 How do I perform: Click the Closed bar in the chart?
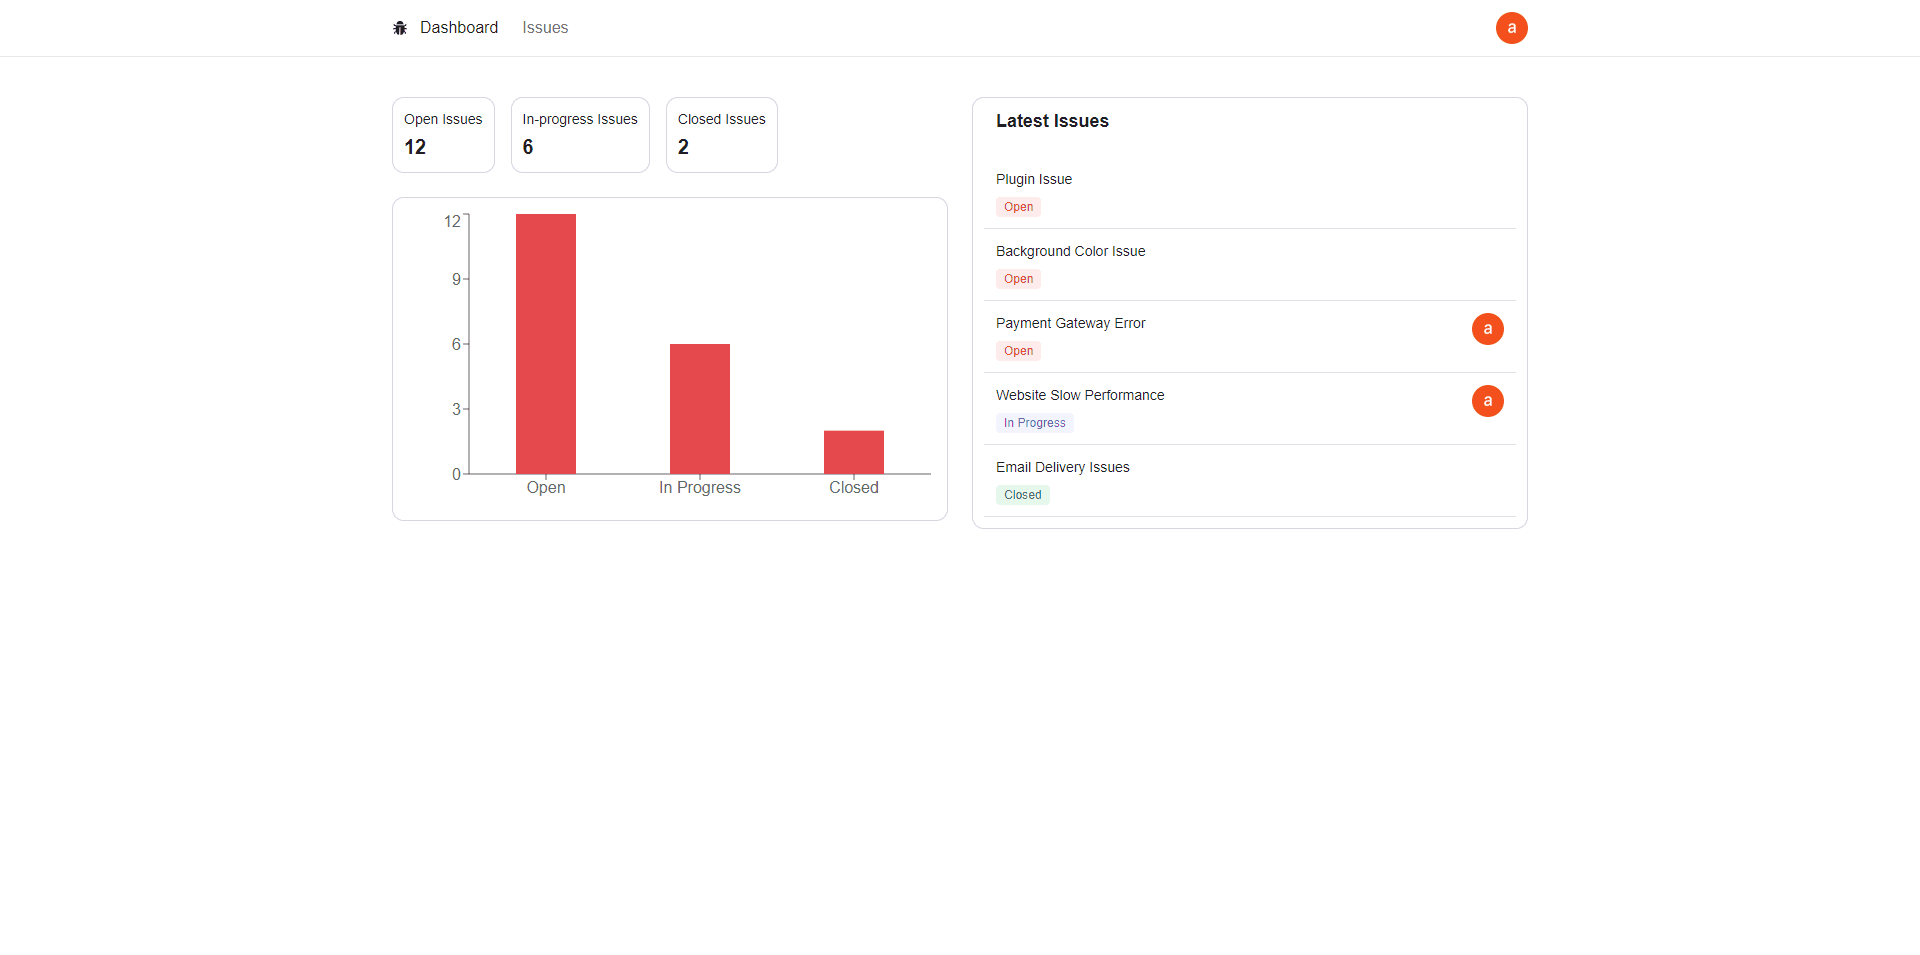(853, 450)
